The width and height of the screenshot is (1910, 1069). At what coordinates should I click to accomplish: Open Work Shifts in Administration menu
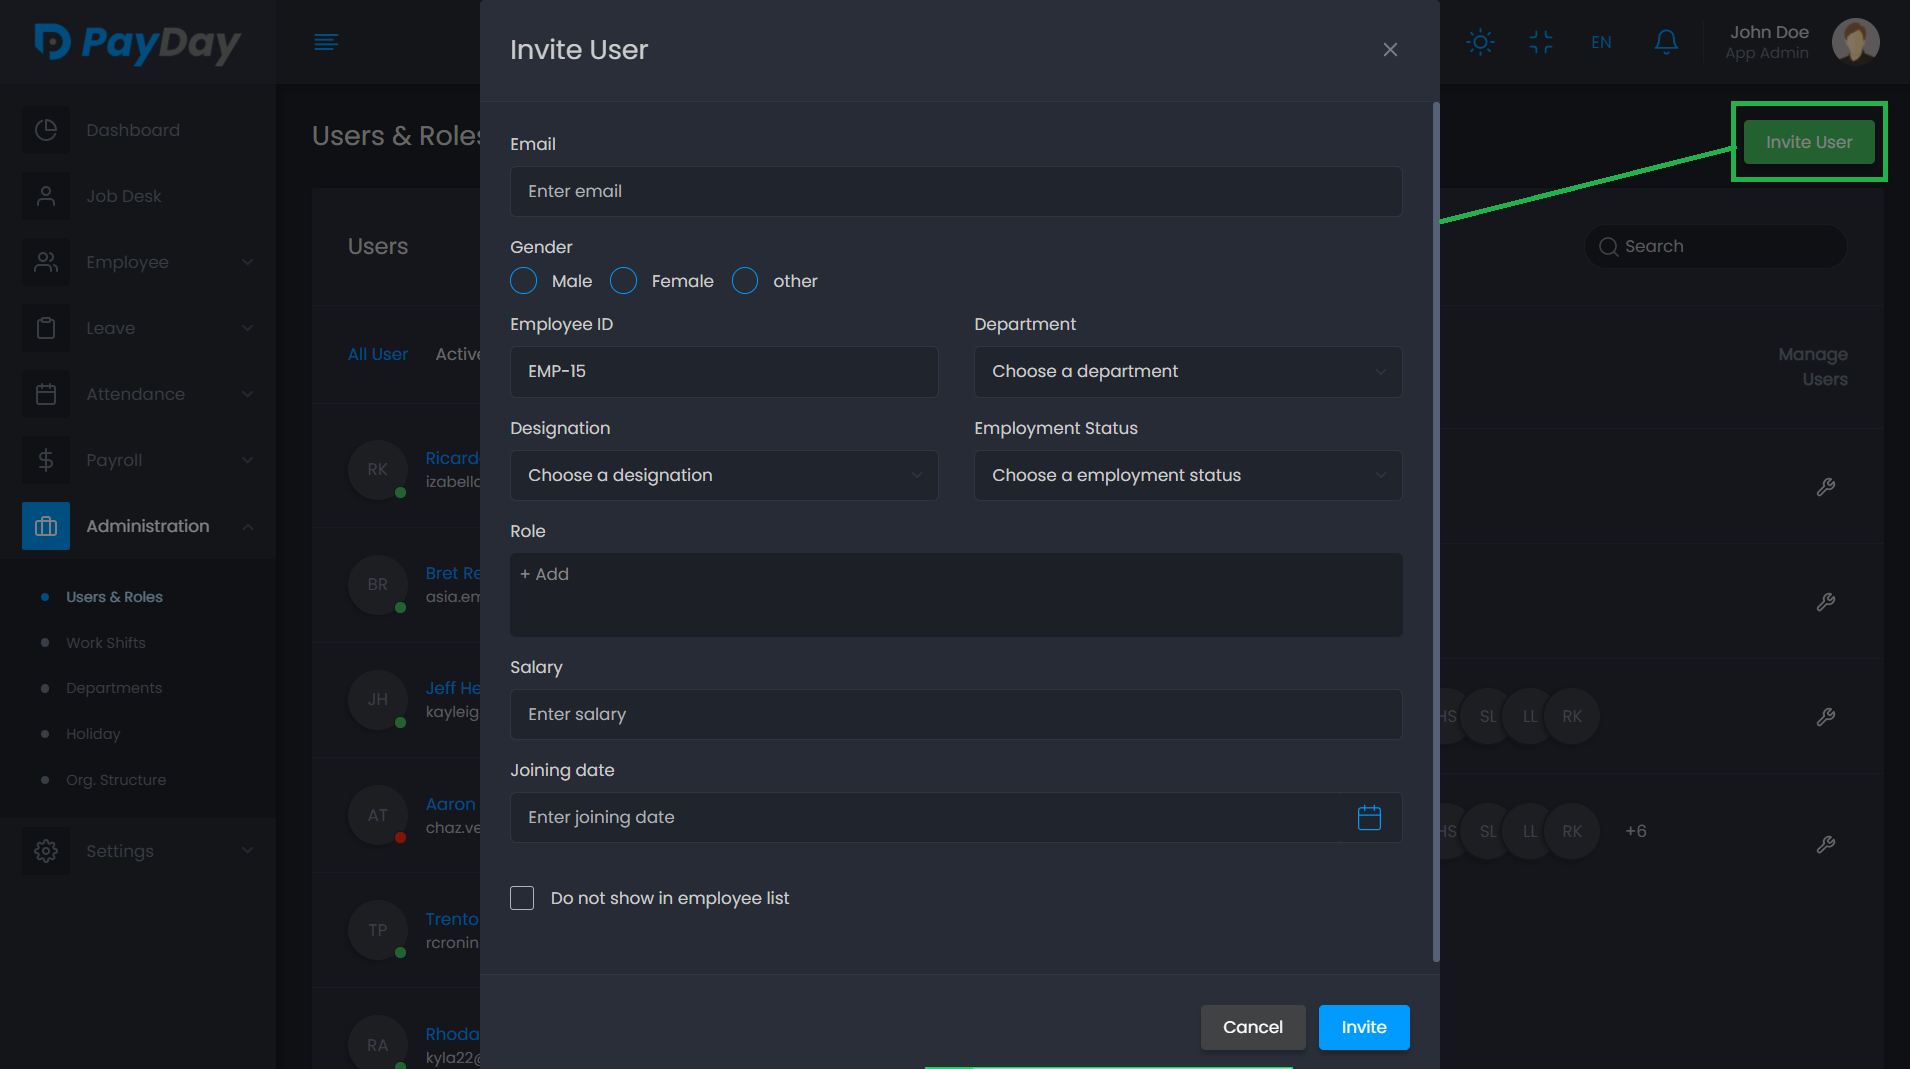(106, 643)
